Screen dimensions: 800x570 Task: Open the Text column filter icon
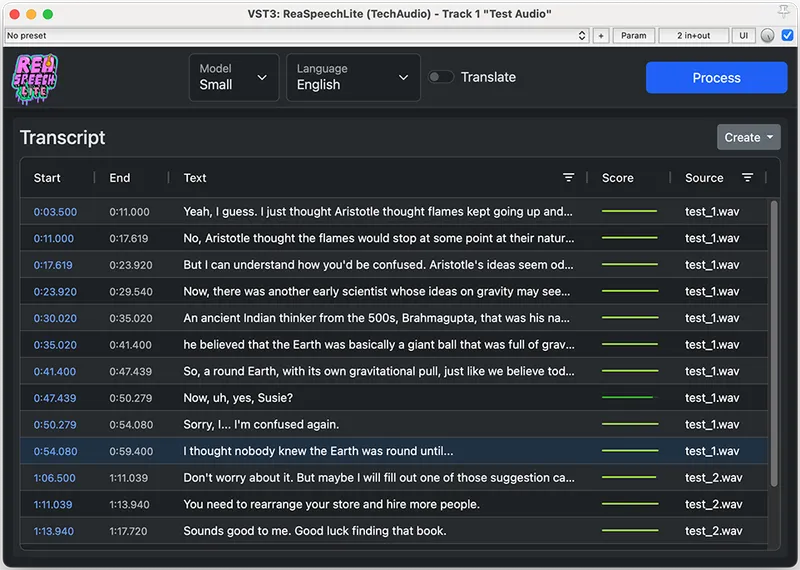tap(568, 178)
